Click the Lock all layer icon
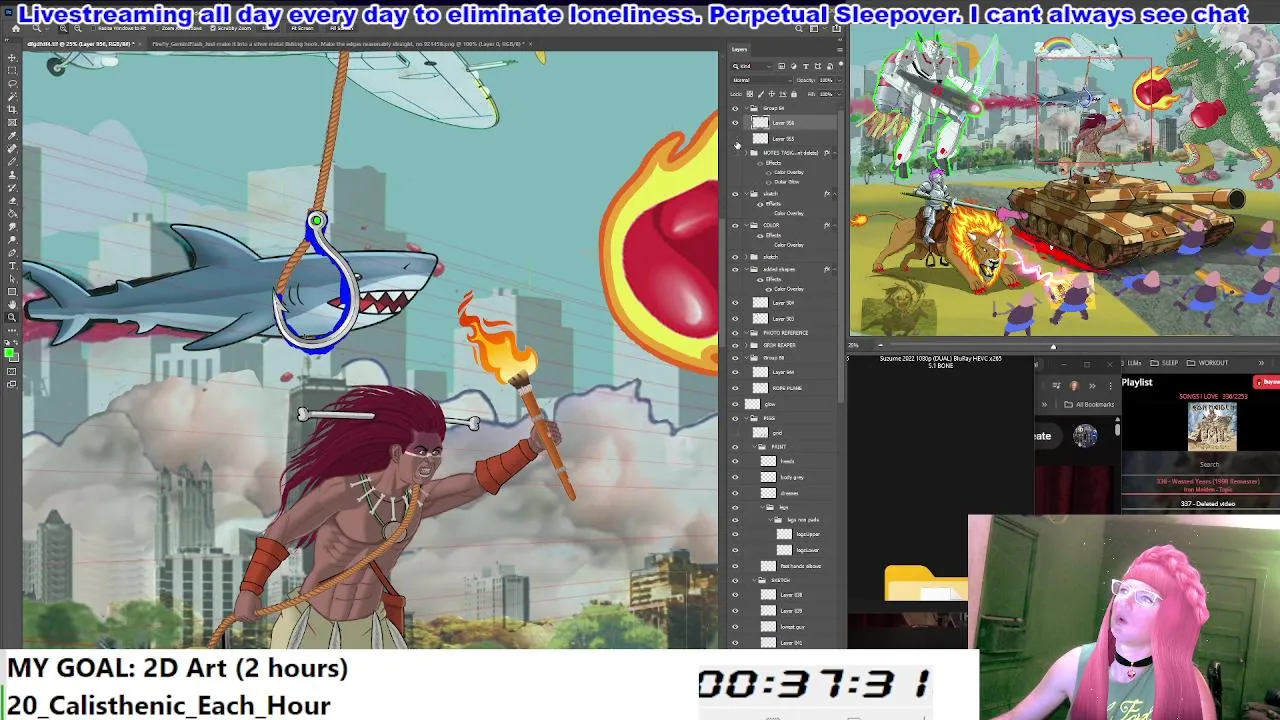The height and width of the screenshot is (720, 1280). click(794, 94)
